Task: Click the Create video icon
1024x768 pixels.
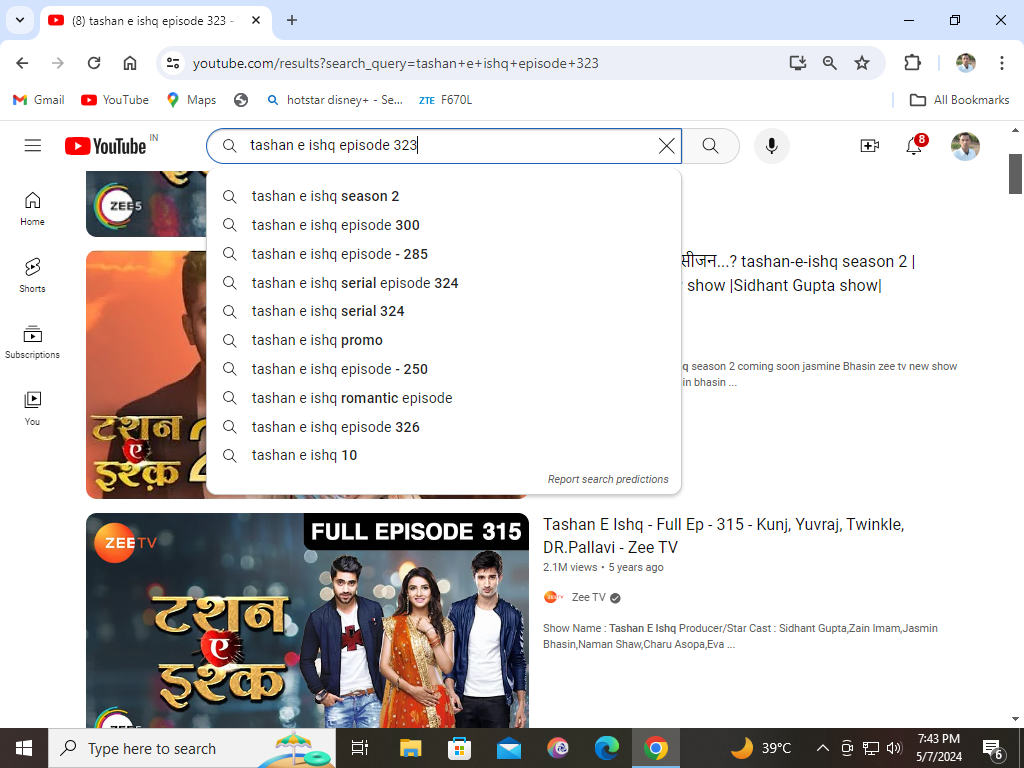Action: 869,146
